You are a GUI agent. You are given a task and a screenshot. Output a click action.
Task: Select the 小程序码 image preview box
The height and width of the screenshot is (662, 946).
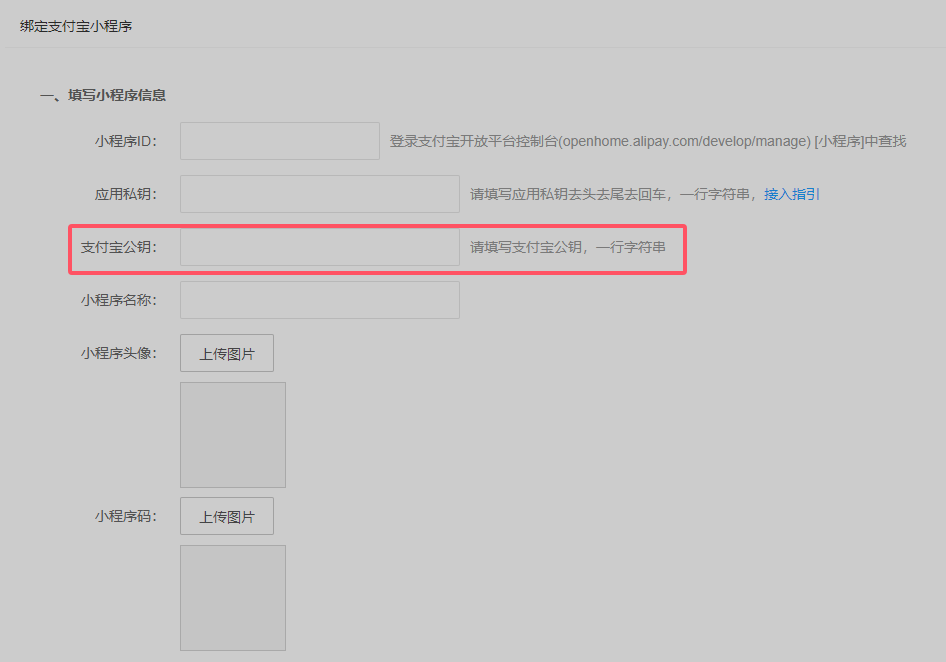(x=233, y=598)
